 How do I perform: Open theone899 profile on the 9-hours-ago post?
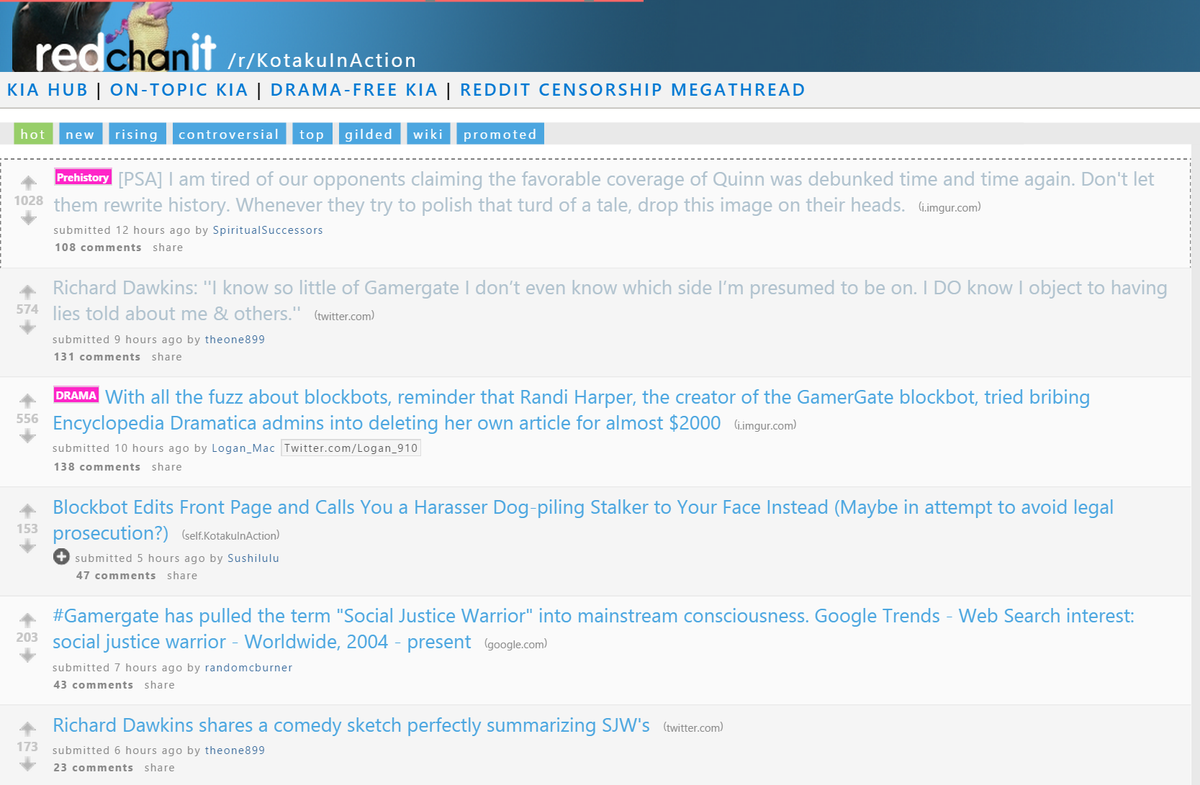pos(235,339)
